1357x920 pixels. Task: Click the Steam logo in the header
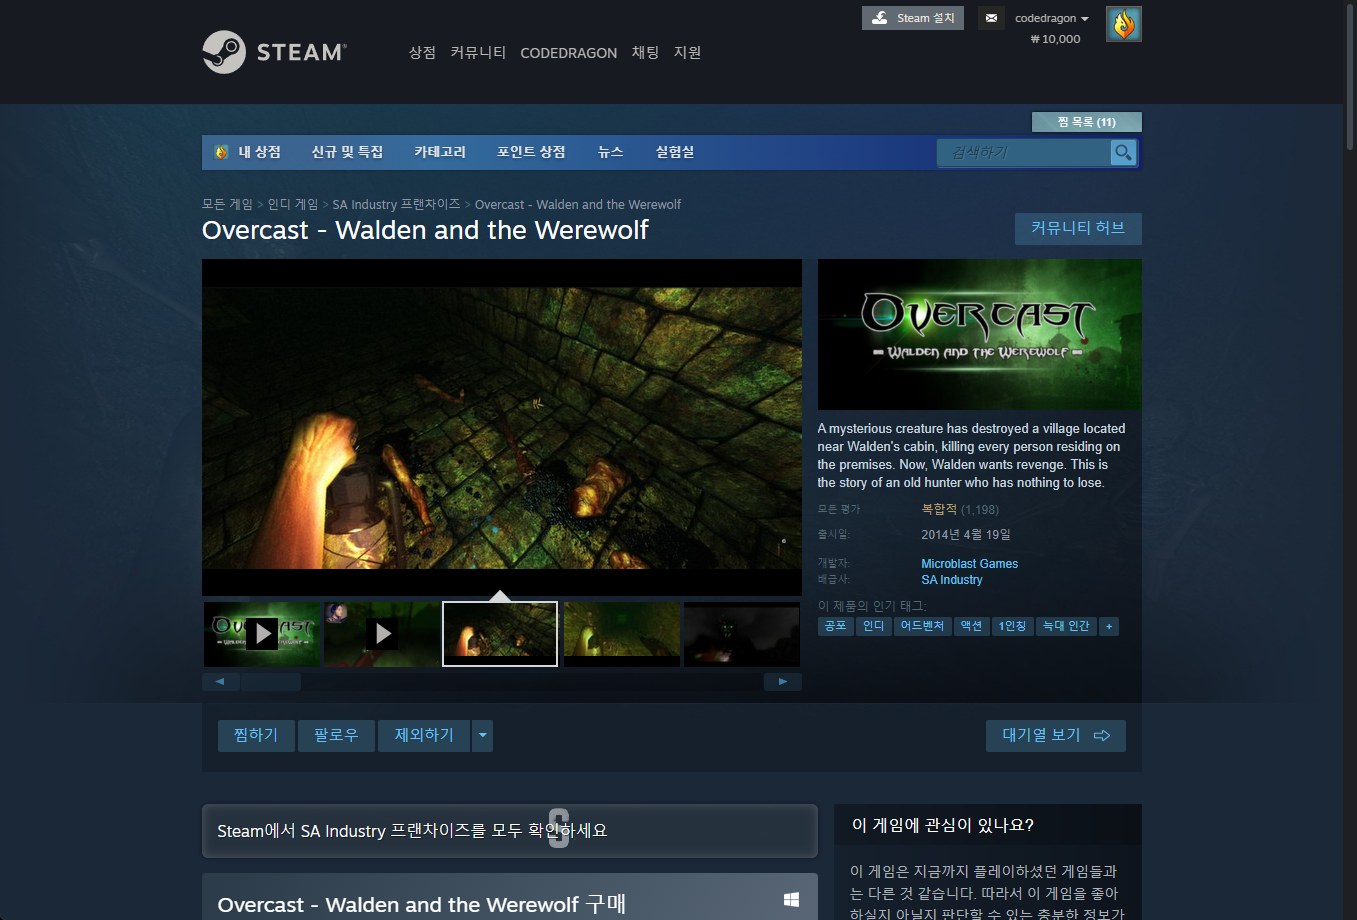[x=274, y=52]
